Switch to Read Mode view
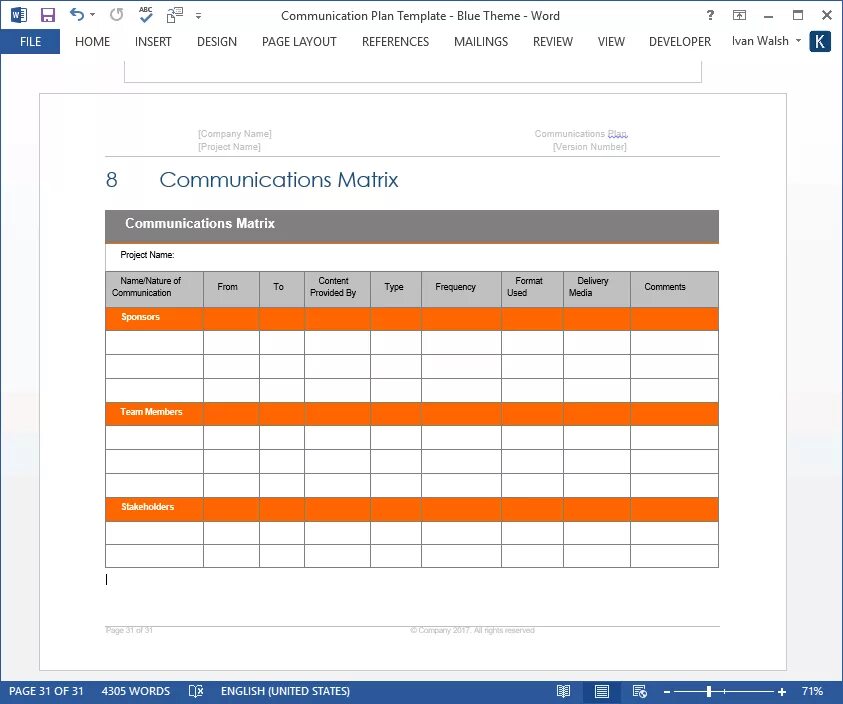The image size is (843, 704). point(563,691)
